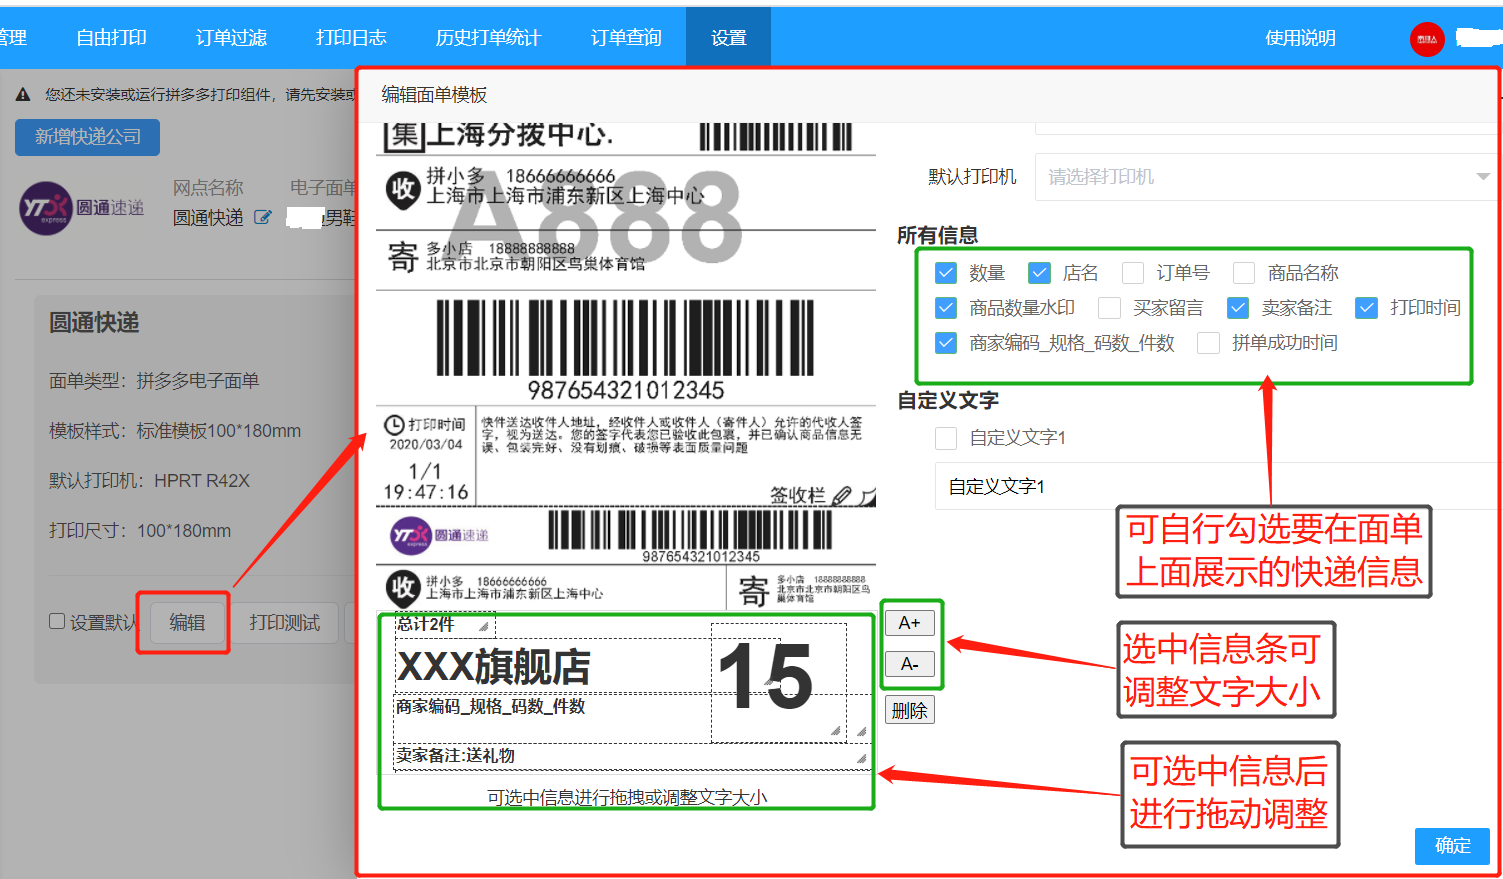The image size is (1503, 879).
Task: Open the 默认打印机 printer dropdown
Action: click(x=1264, y=177)
